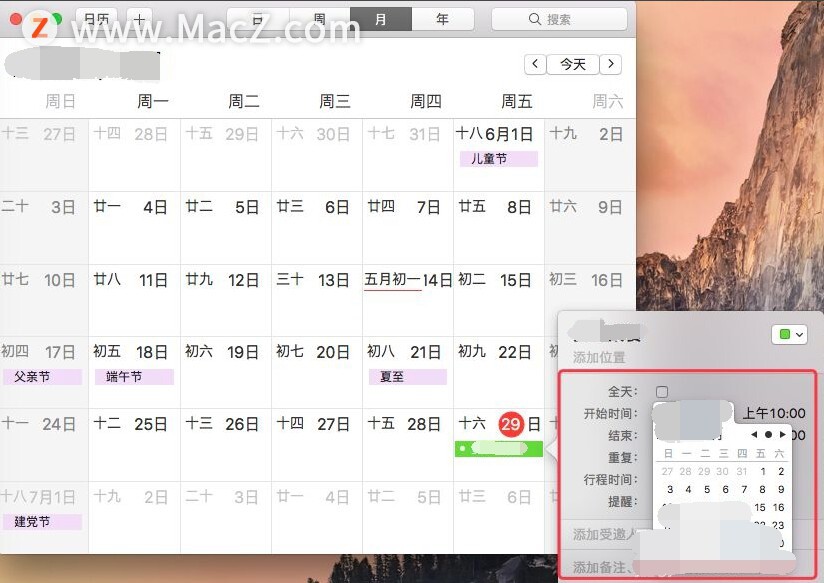
Task: Select the 端午节 holiday event
Action: point(134,377)
